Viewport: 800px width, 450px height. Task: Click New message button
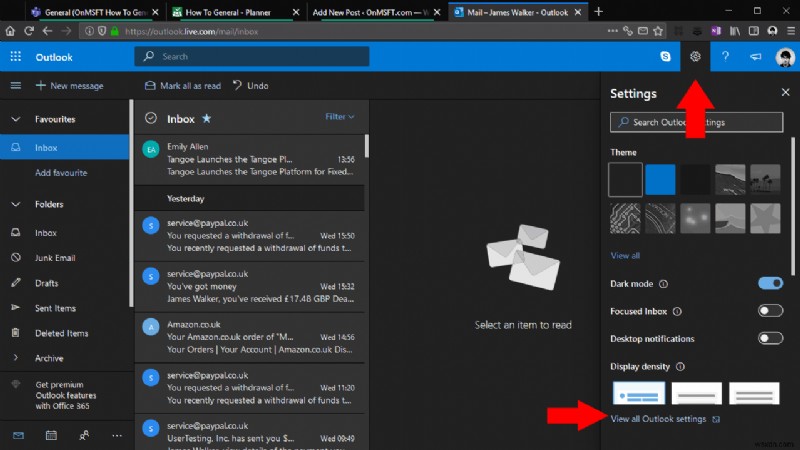(x=69, y=86)
